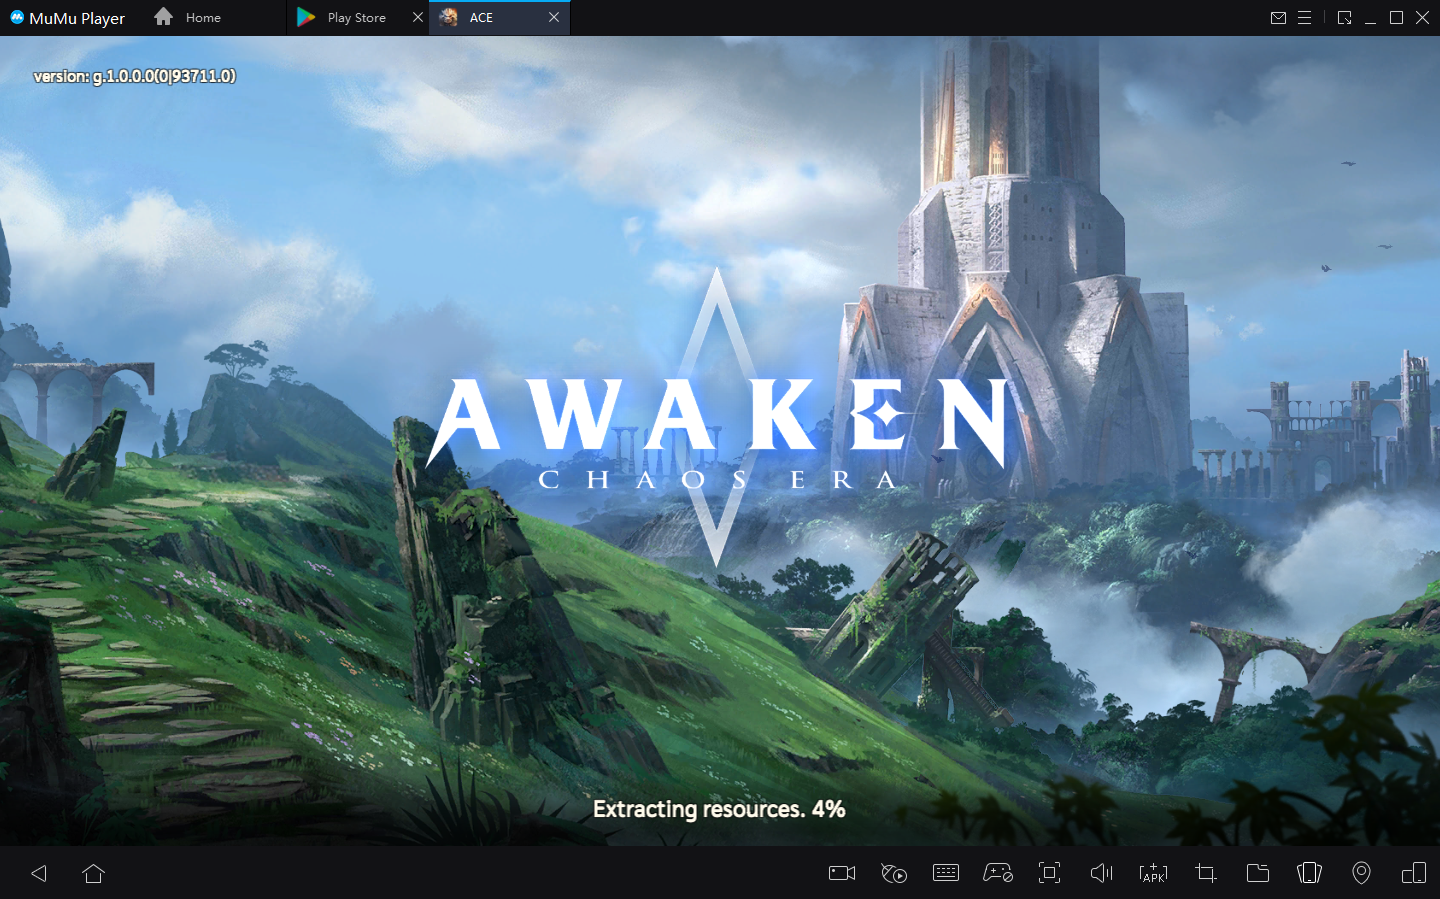Screen dimensions: 1440x899
Task: Open the window resize option
Action: click(x=1344, y=17)
